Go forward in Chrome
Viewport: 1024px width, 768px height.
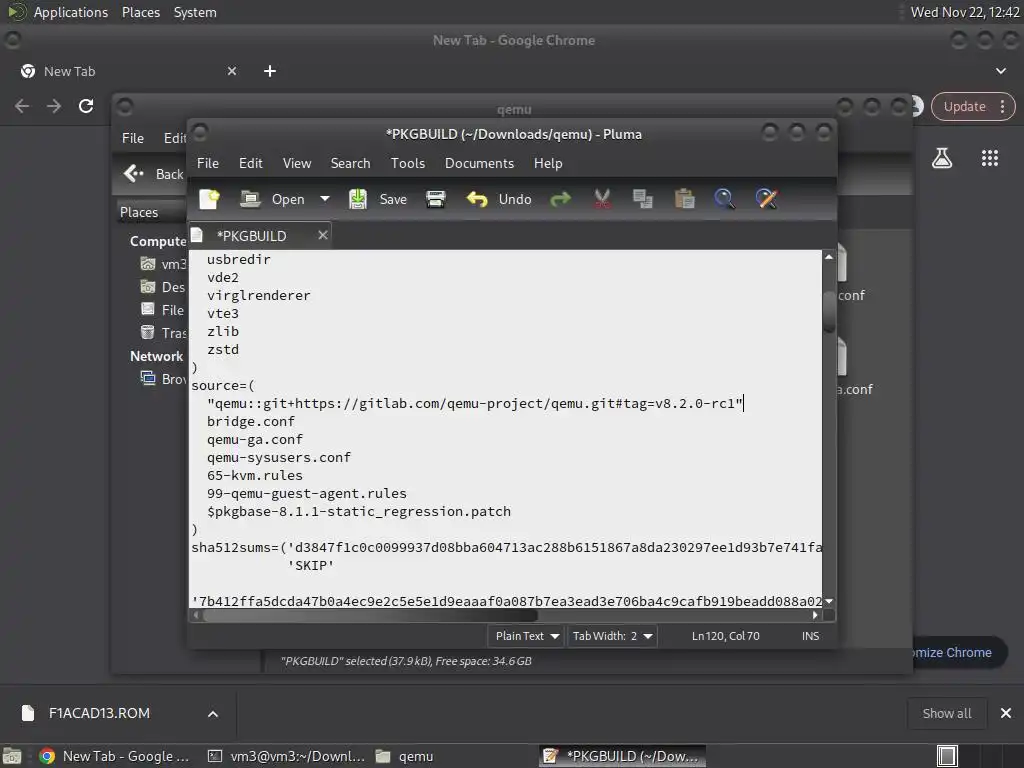[x=54, y=106]
